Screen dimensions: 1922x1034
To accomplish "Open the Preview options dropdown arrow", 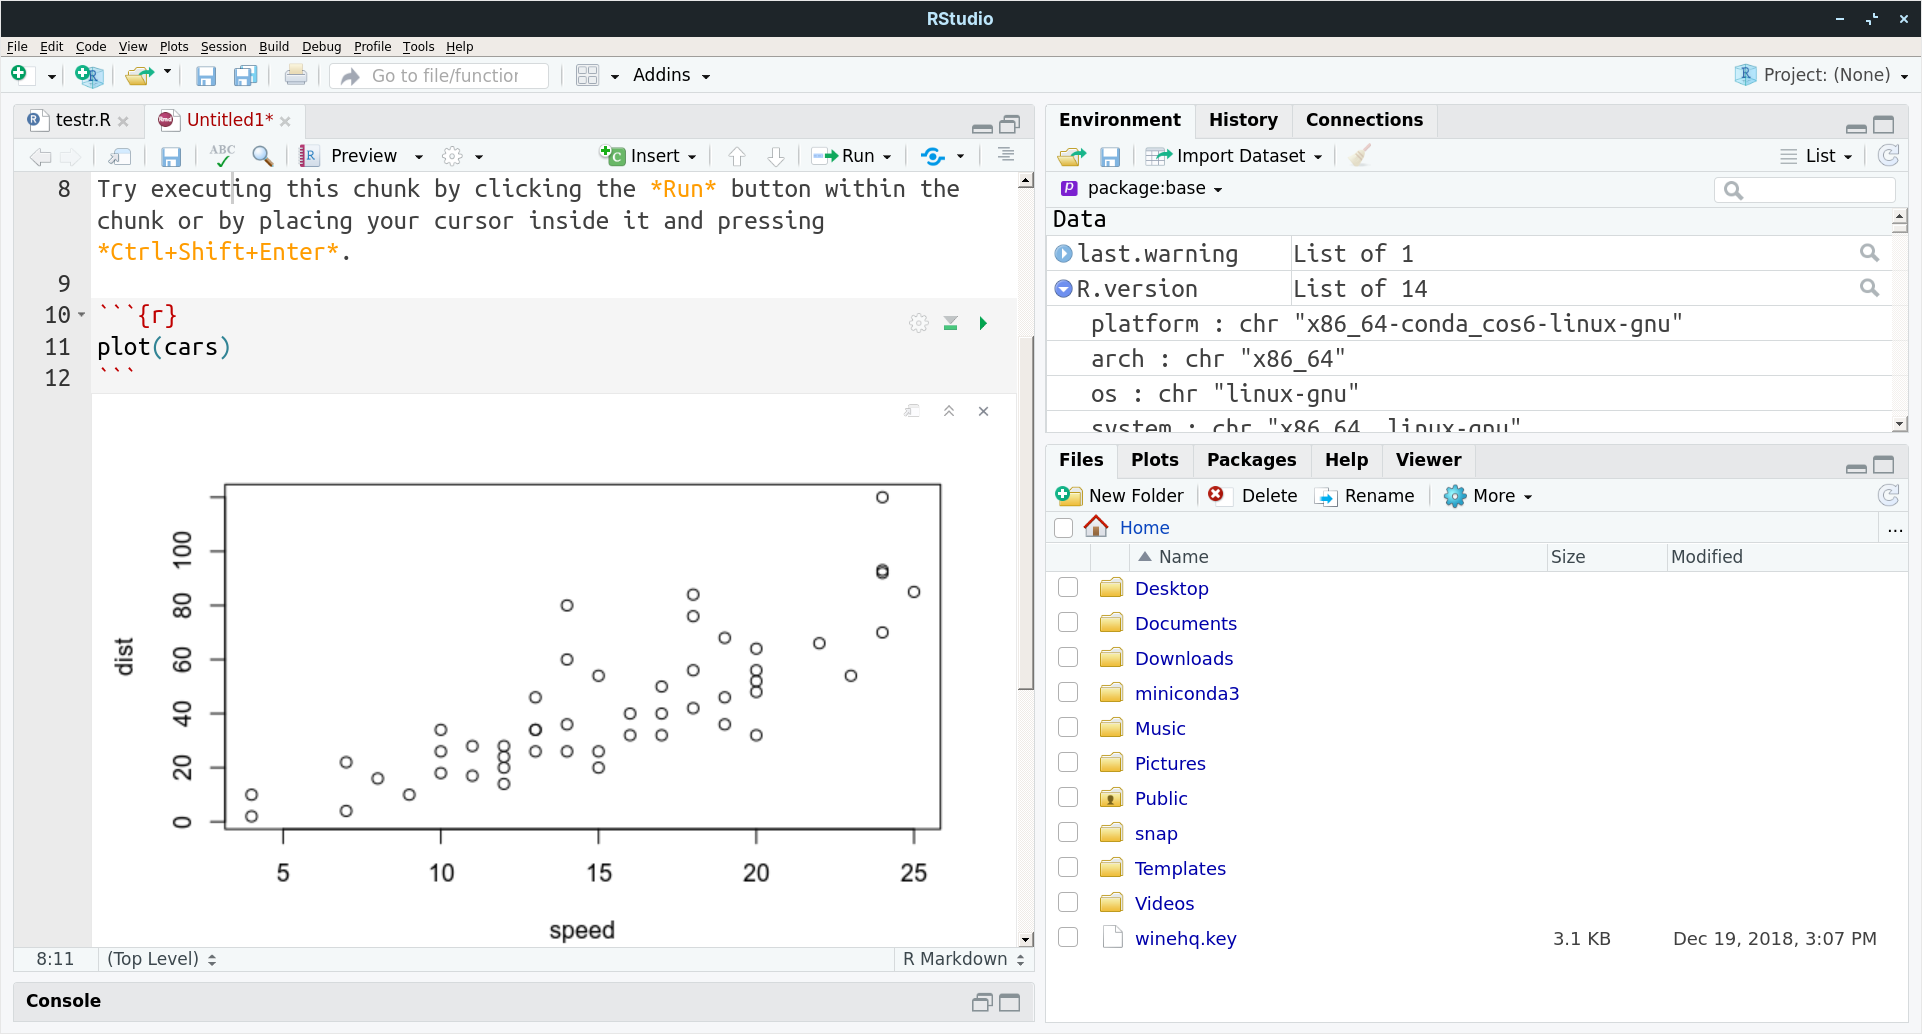I will click(419, 157).
